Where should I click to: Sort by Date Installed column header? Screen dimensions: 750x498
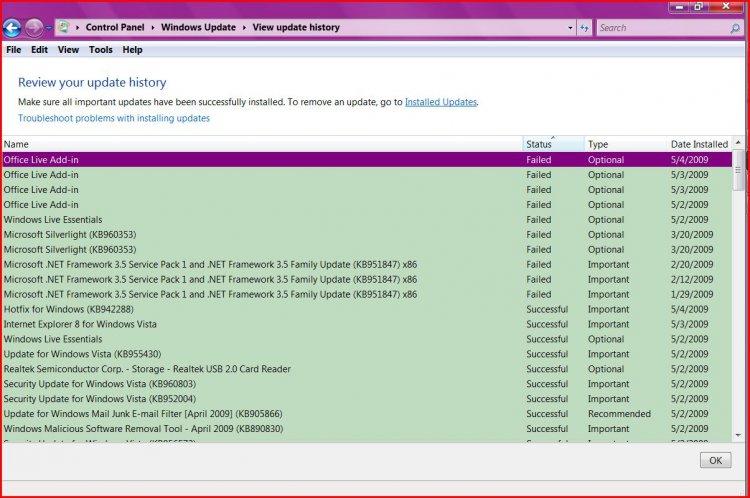(699, 144)
